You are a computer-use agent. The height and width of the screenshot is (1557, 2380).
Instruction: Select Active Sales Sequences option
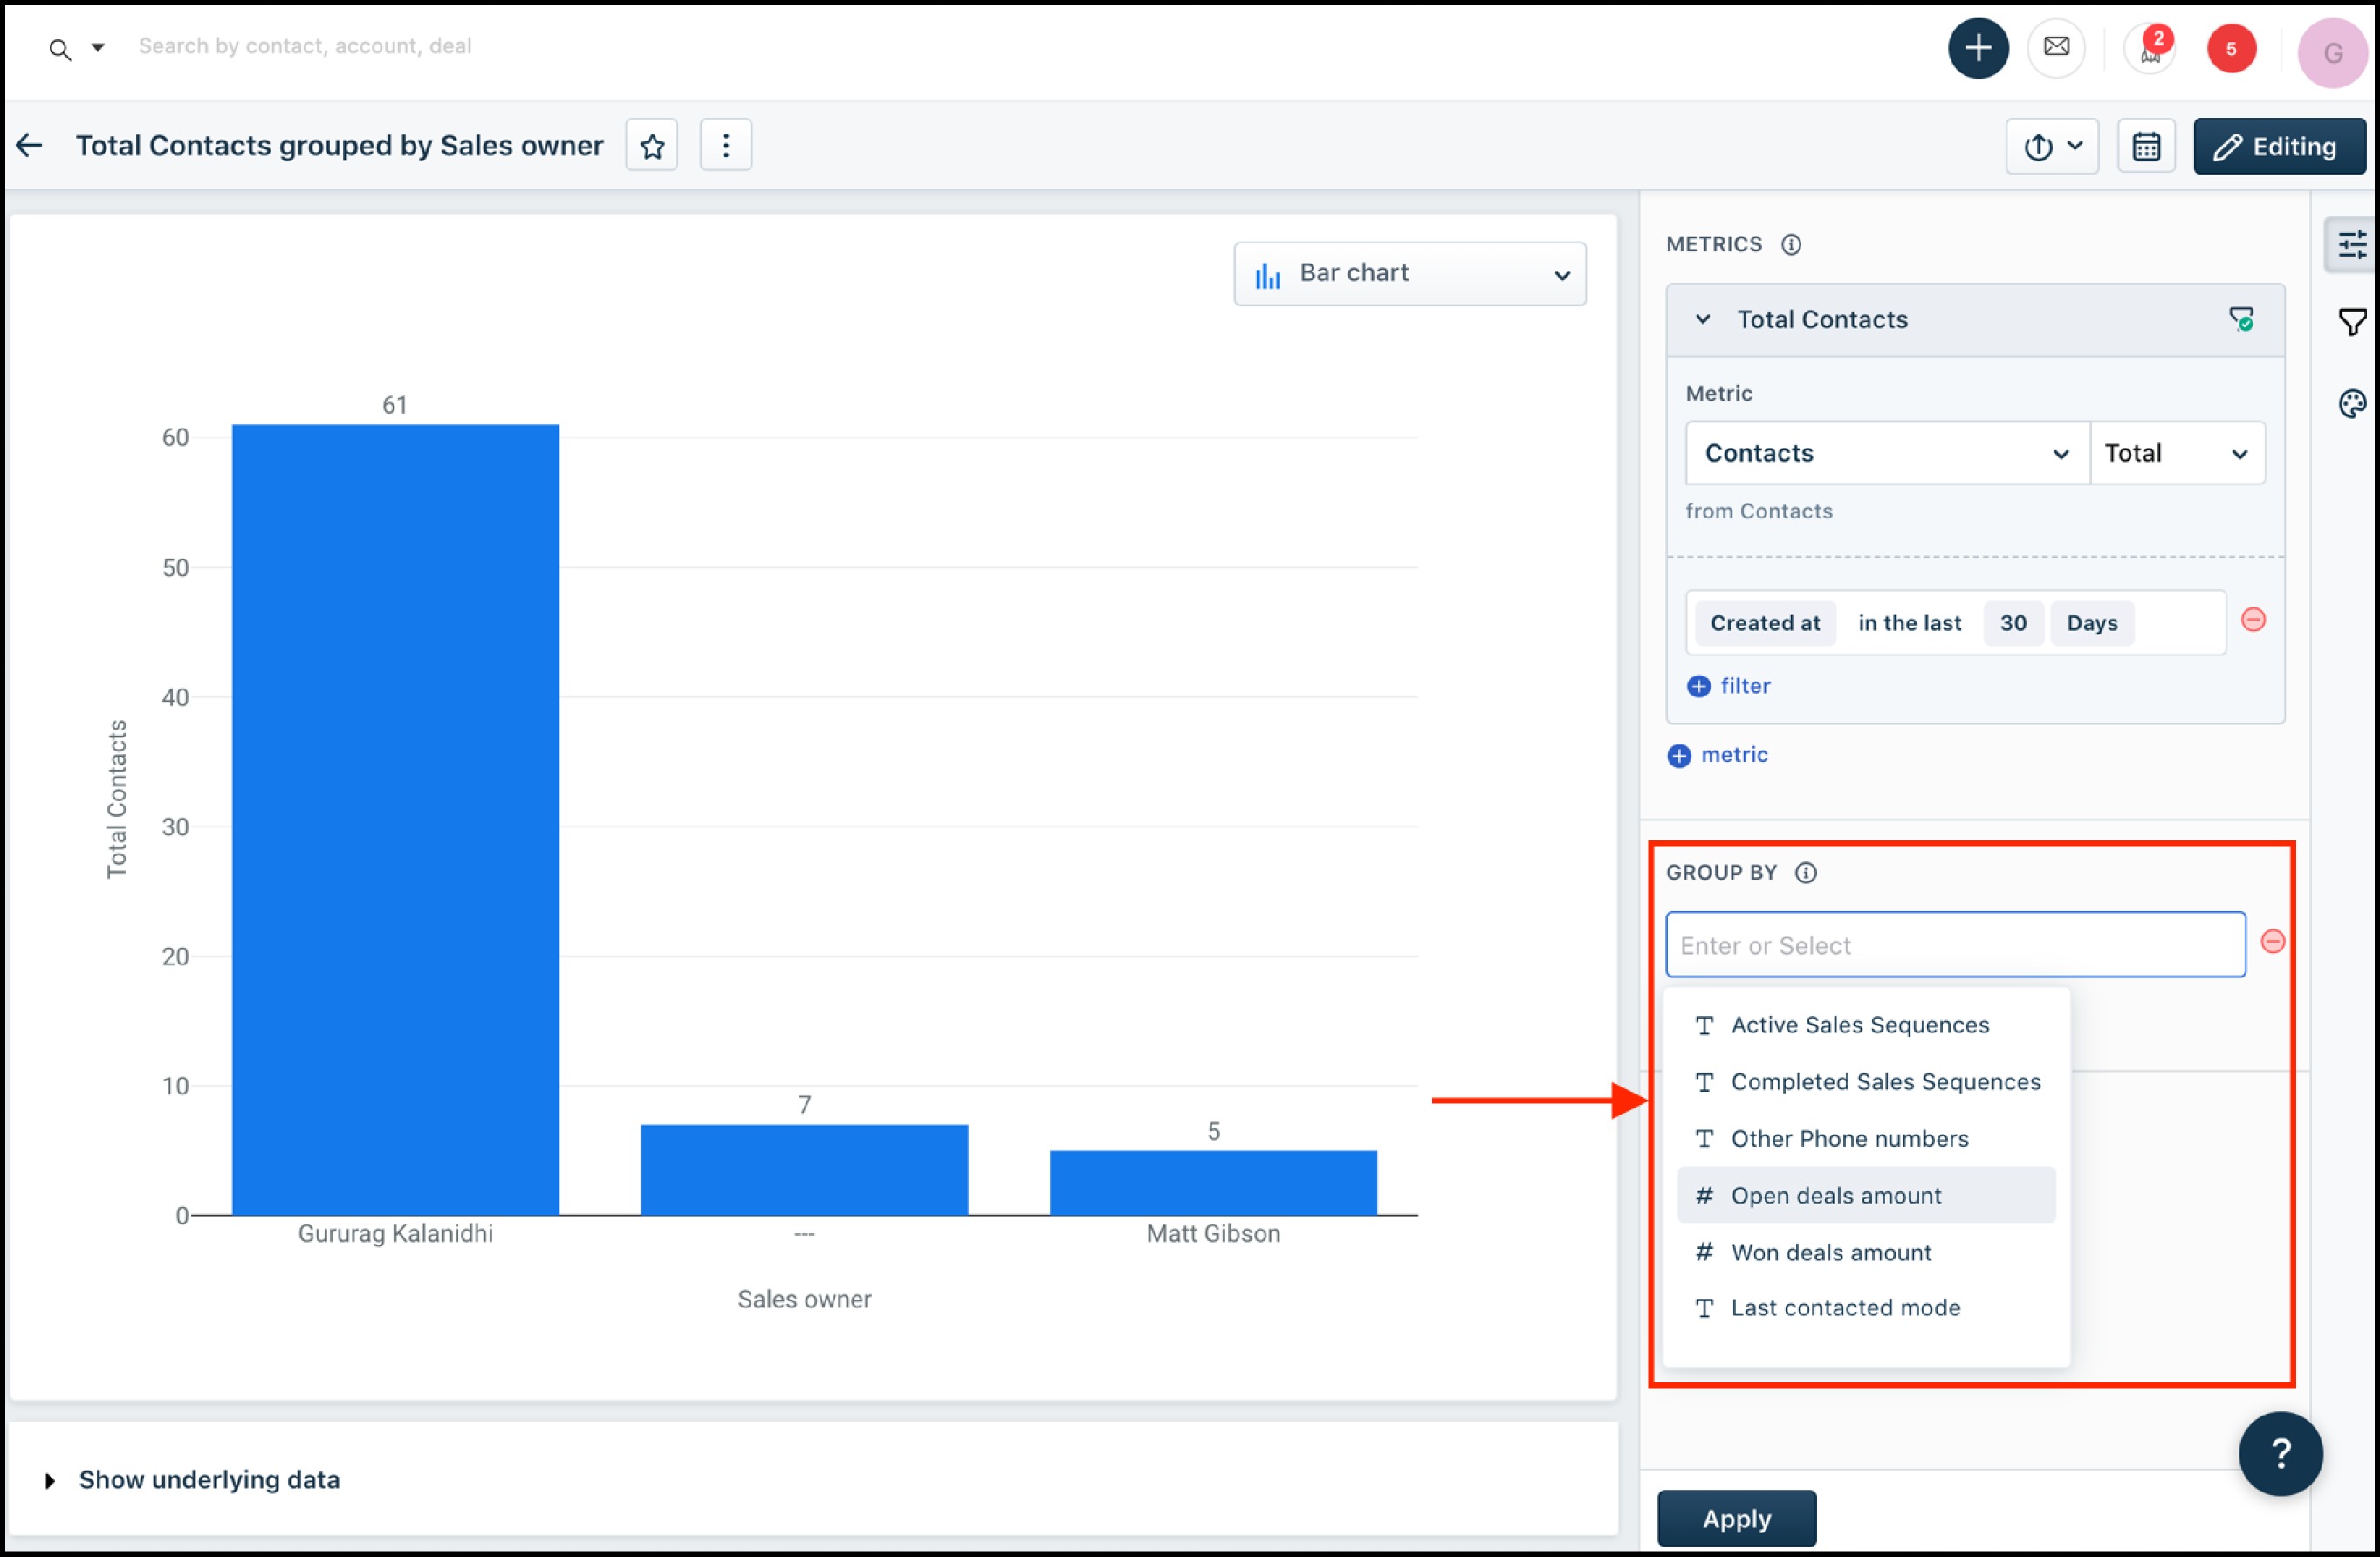1866,1025
